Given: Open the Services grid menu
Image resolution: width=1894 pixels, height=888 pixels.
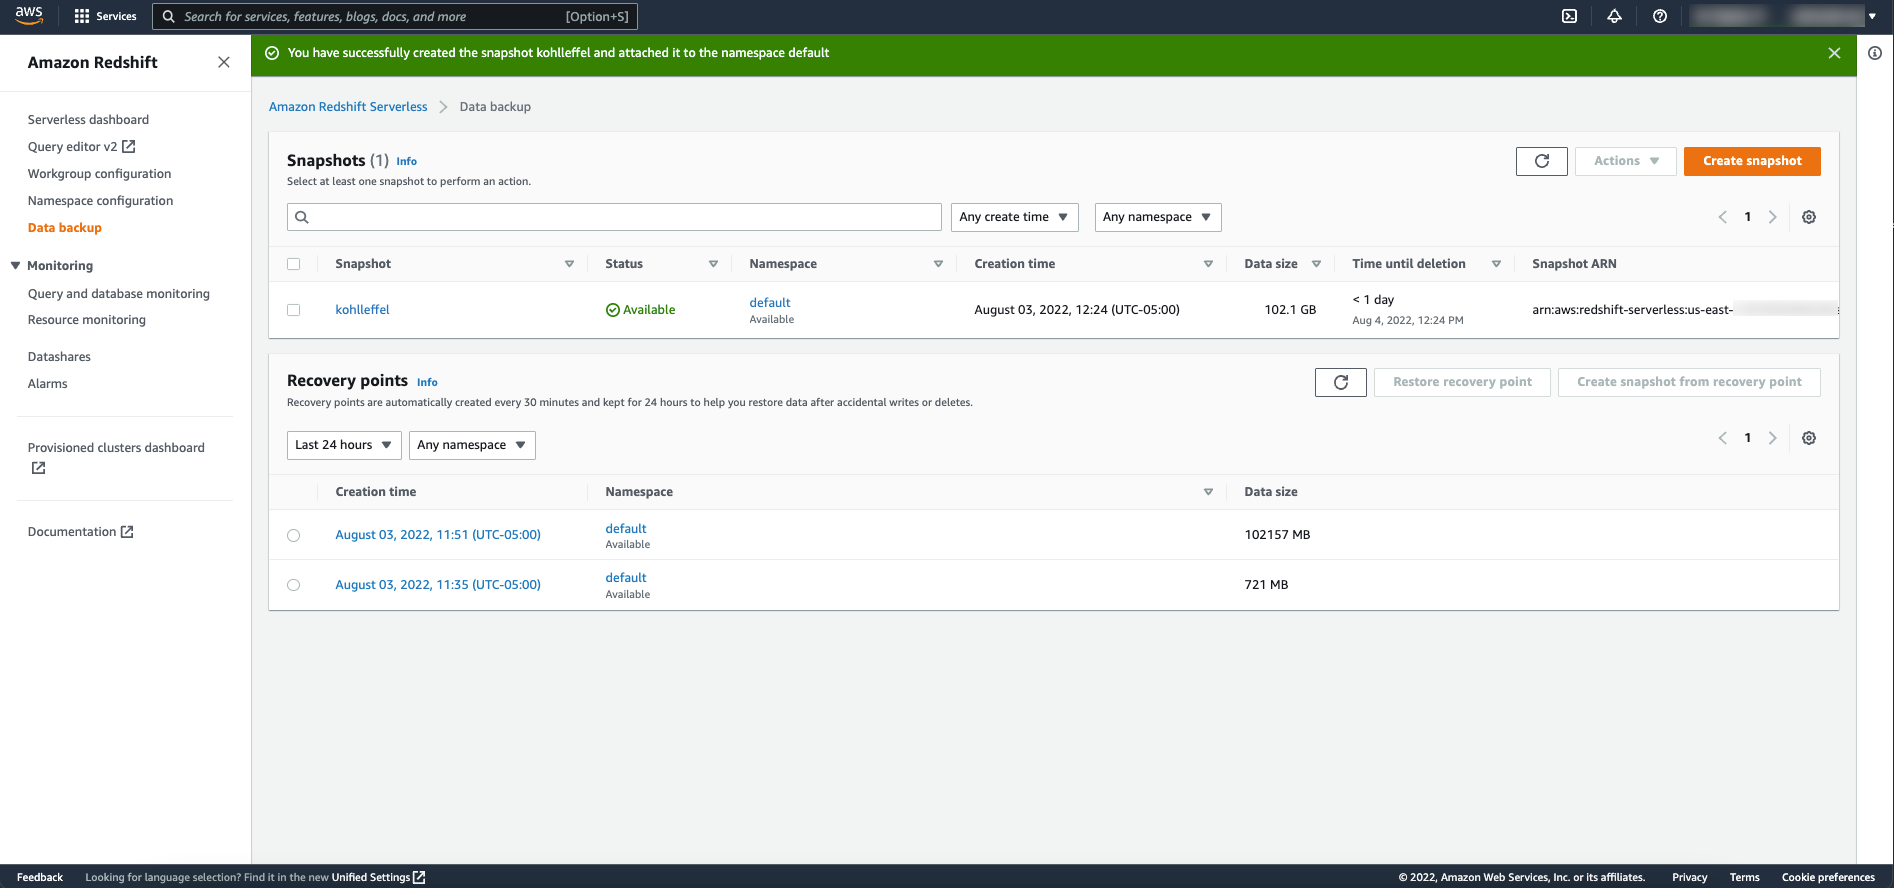Looking at the screenshot, I should click(x=106, y=16).
